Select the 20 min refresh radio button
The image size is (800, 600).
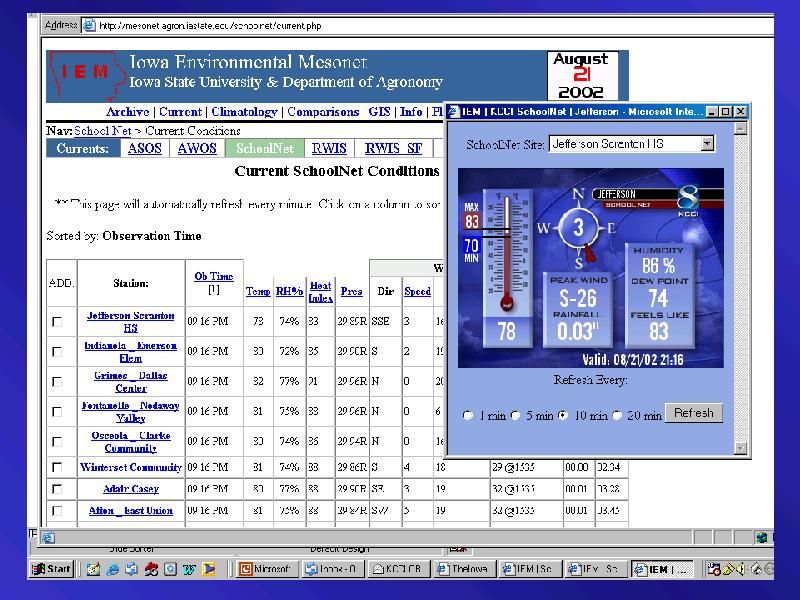(617, 415)
